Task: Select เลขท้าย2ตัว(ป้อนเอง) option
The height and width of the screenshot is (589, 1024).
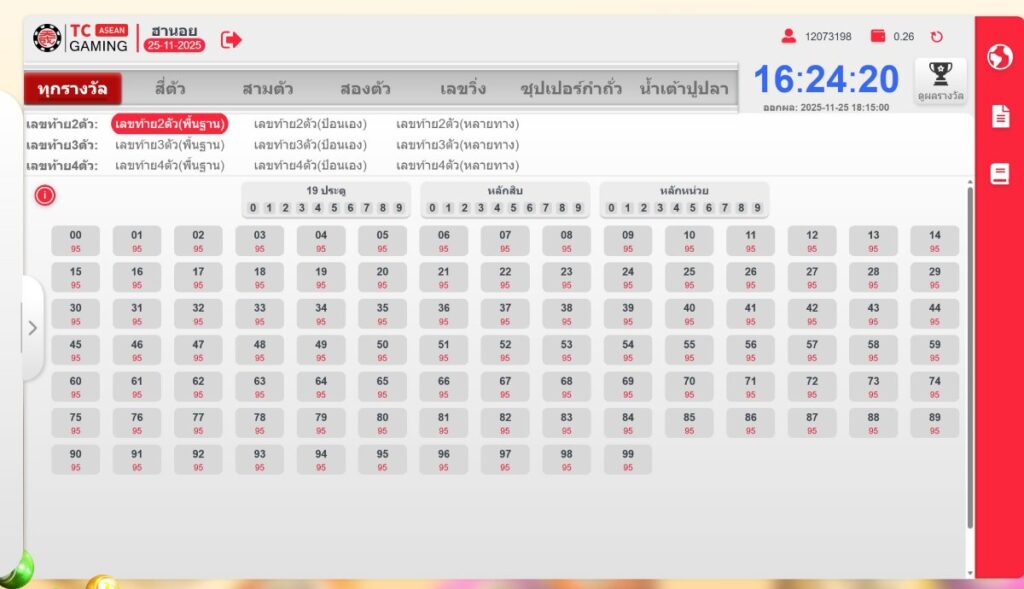Action: (310, 124)
